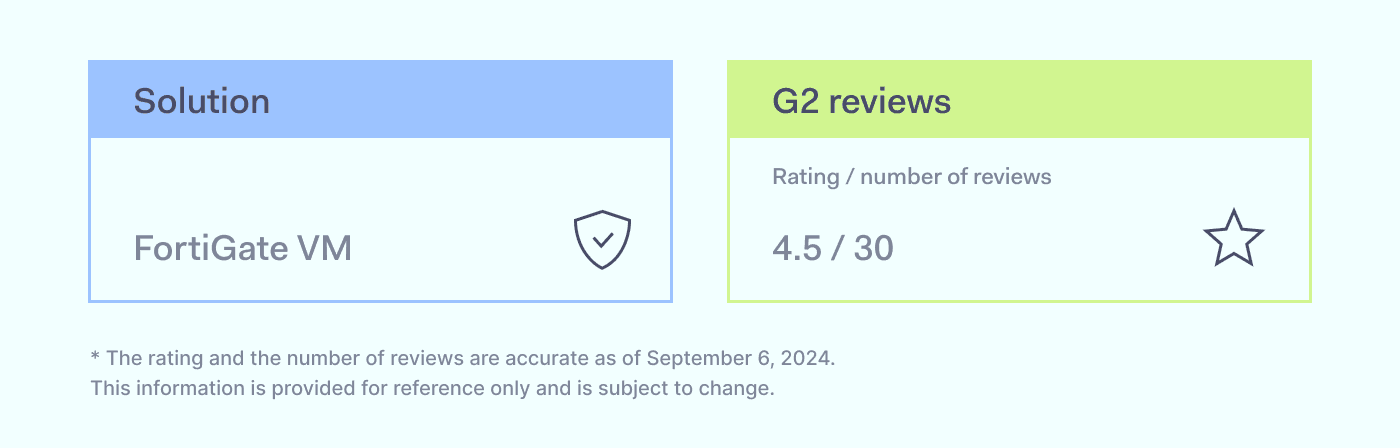Click the star rating icon
The width and height of the screenshot is (1400, 448).
pyautogui.click(x=1233, y=239)
